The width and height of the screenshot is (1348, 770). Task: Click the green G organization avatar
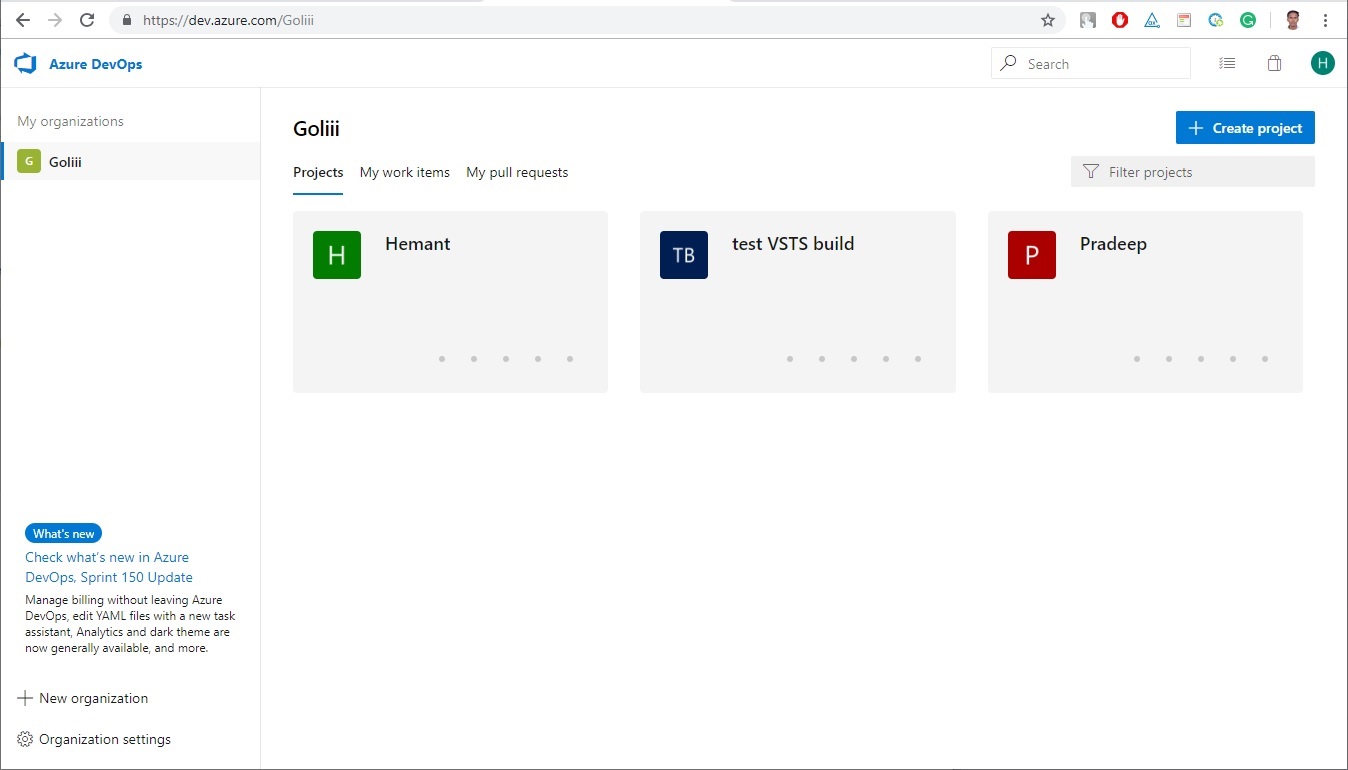click(x=29, y=161)
